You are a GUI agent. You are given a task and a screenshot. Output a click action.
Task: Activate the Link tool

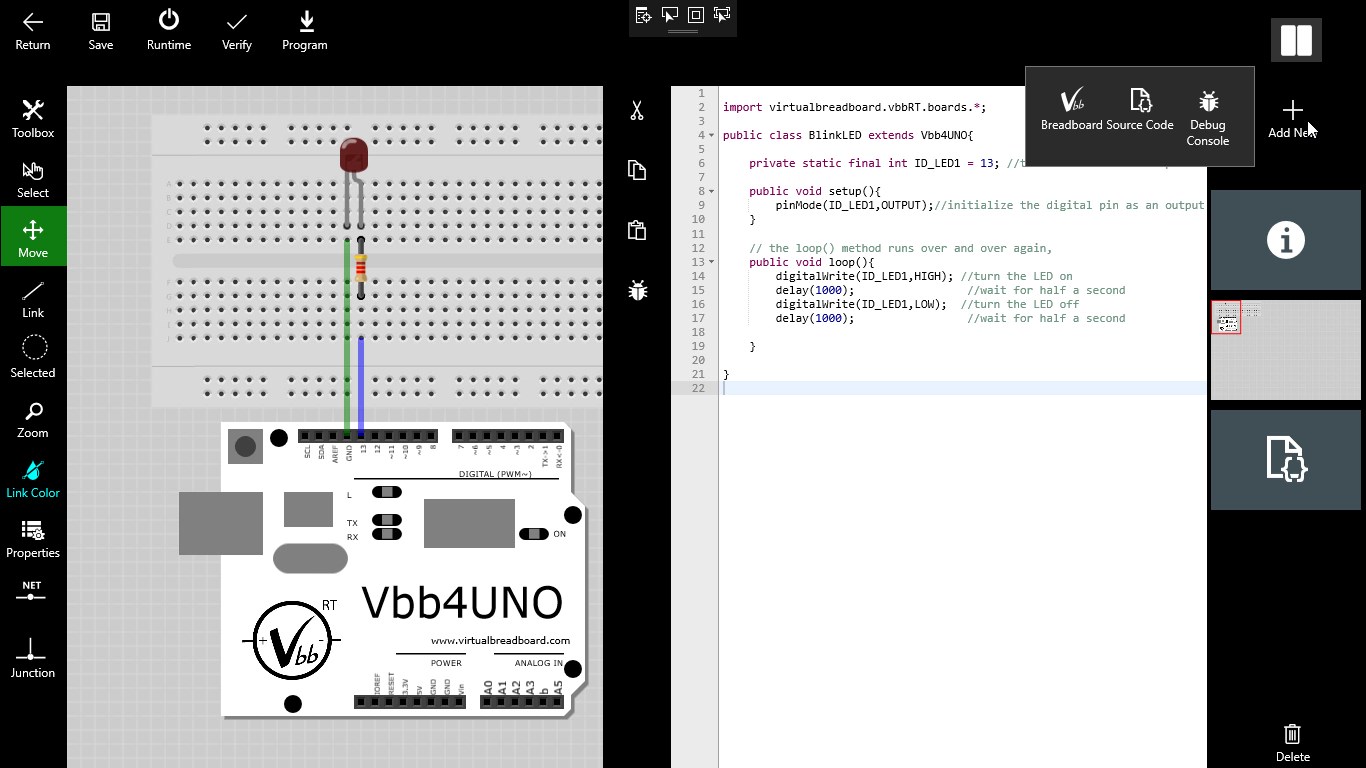(33, 300)
